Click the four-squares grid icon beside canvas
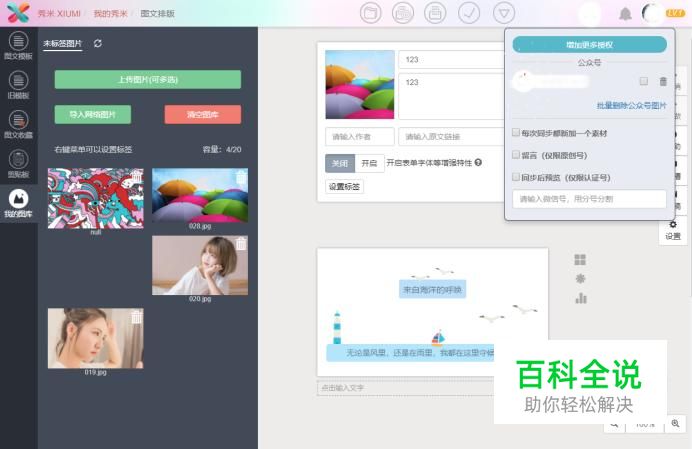 580,260
